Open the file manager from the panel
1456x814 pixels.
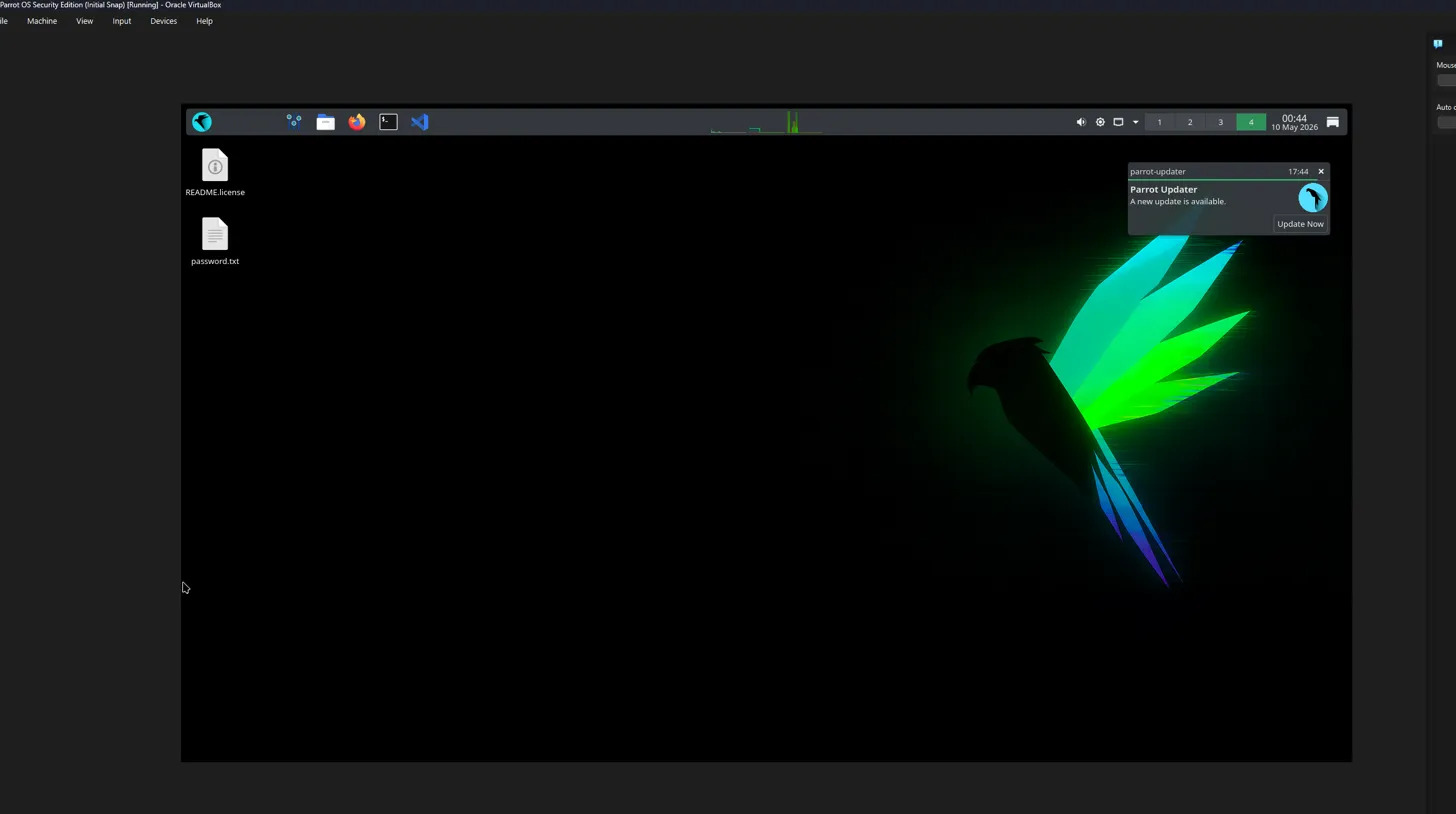tap(325, 122)
